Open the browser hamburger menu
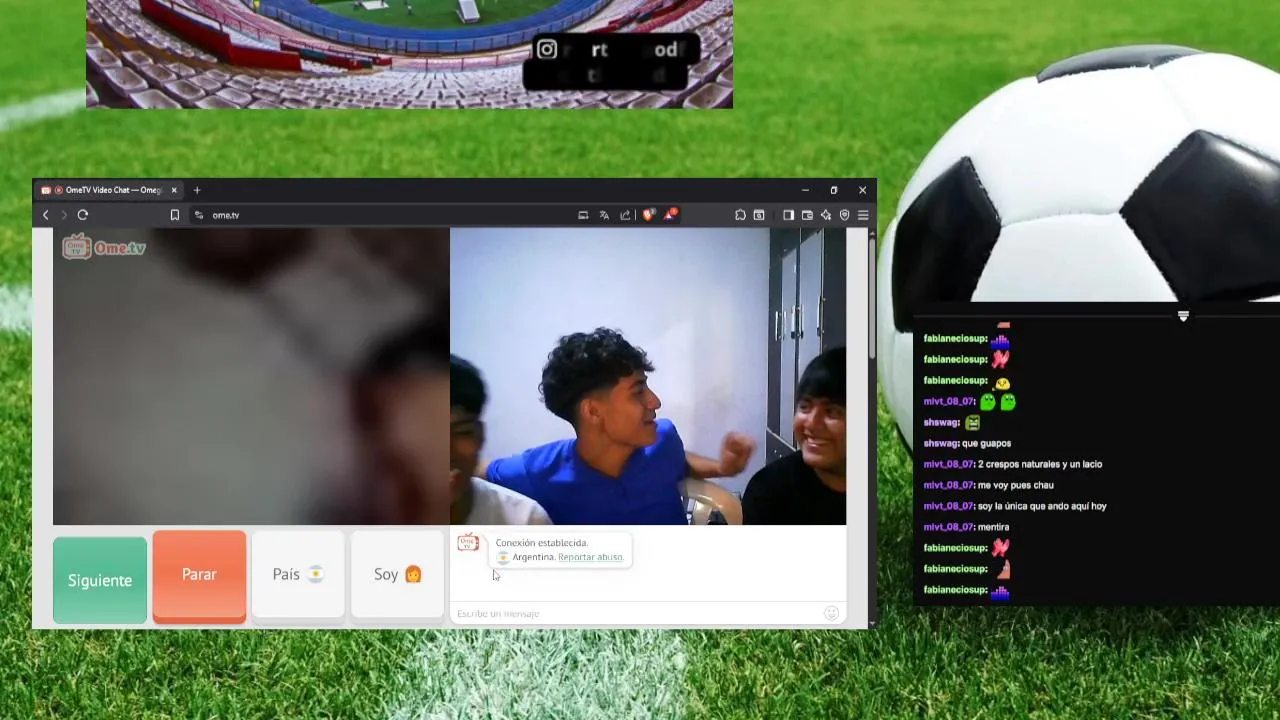Screen dimensions: 1280x720 click(863, 215)
